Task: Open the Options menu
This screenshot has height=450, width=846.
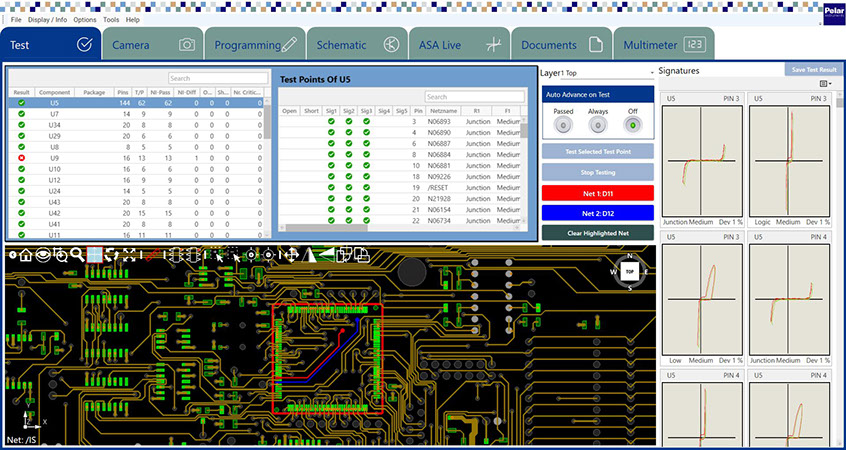Action: tap(85, 19)
